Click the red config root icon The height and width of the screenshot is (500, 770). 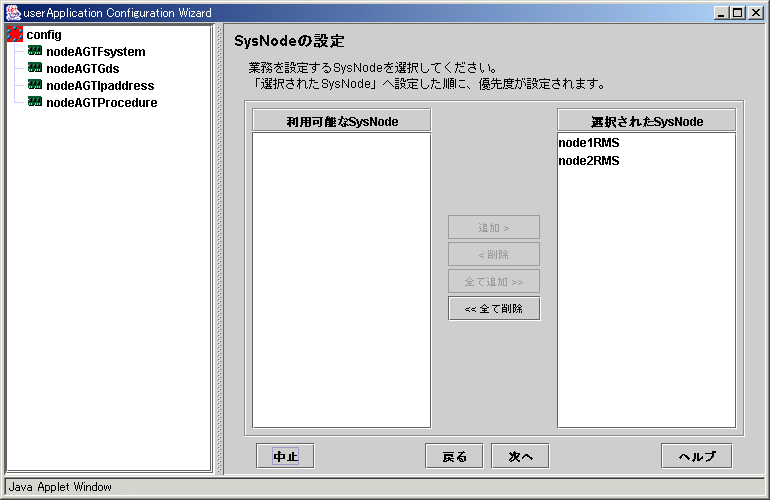15,35
